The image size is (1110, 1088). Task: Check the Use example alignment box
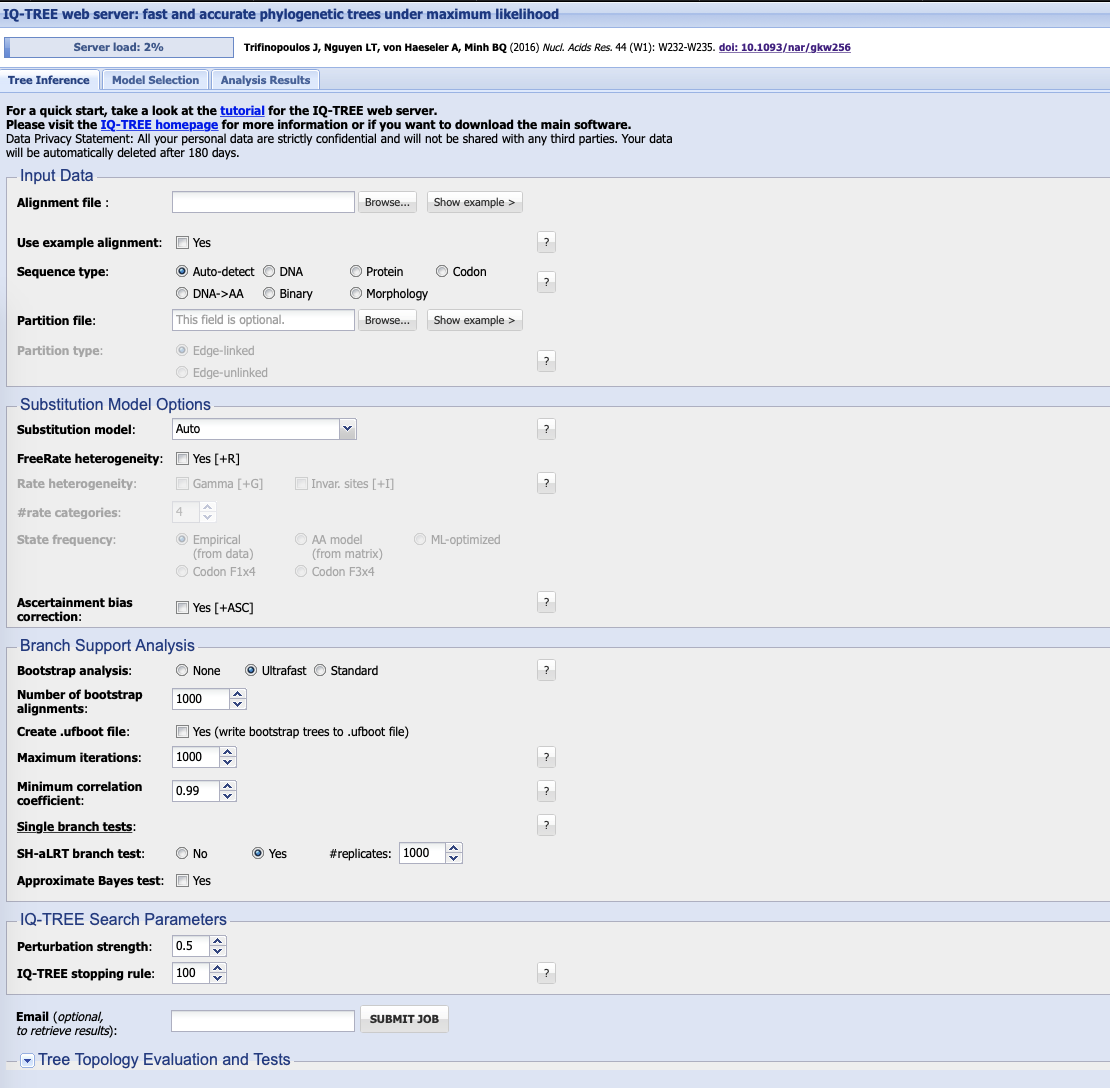183,243
